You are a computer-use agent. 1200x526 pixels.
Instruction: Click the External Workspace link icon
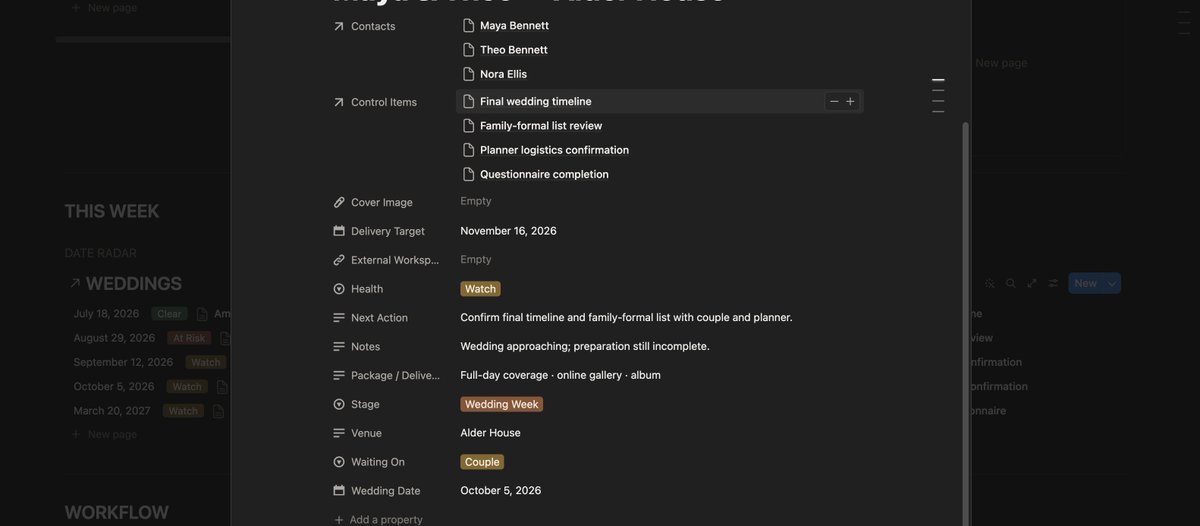click(339, 260)
